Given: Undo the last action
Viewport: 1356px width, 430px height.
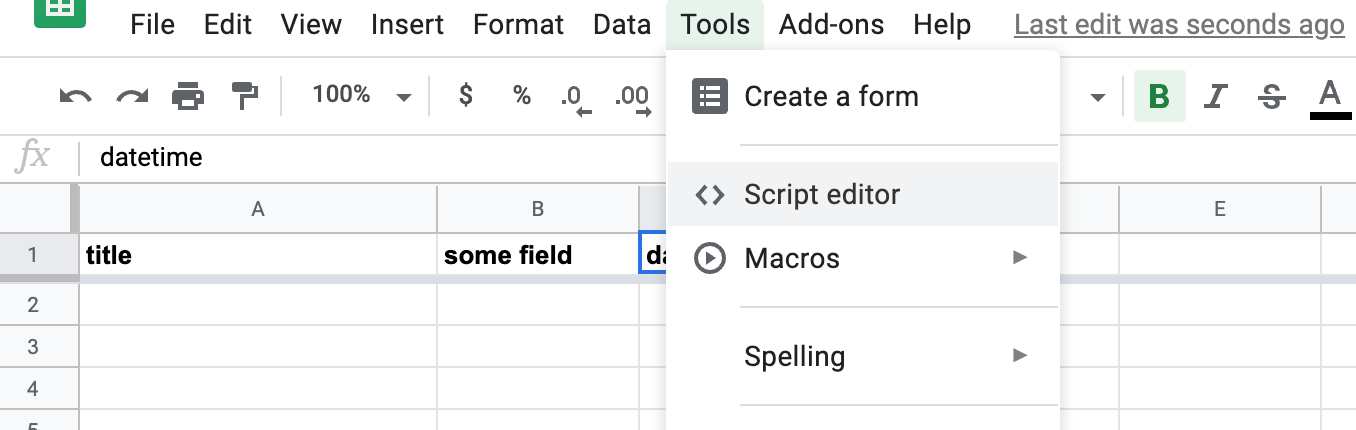Looking at the screenshot, I should (x=76, y=96).
